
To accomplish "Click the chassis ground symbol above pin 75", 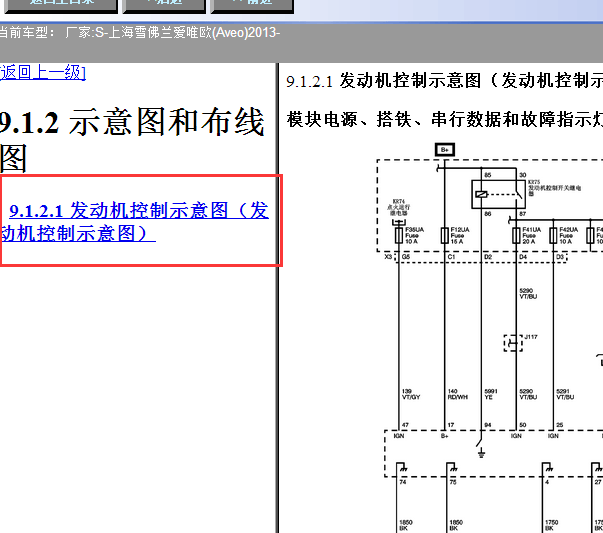I will tap(452, 468).
